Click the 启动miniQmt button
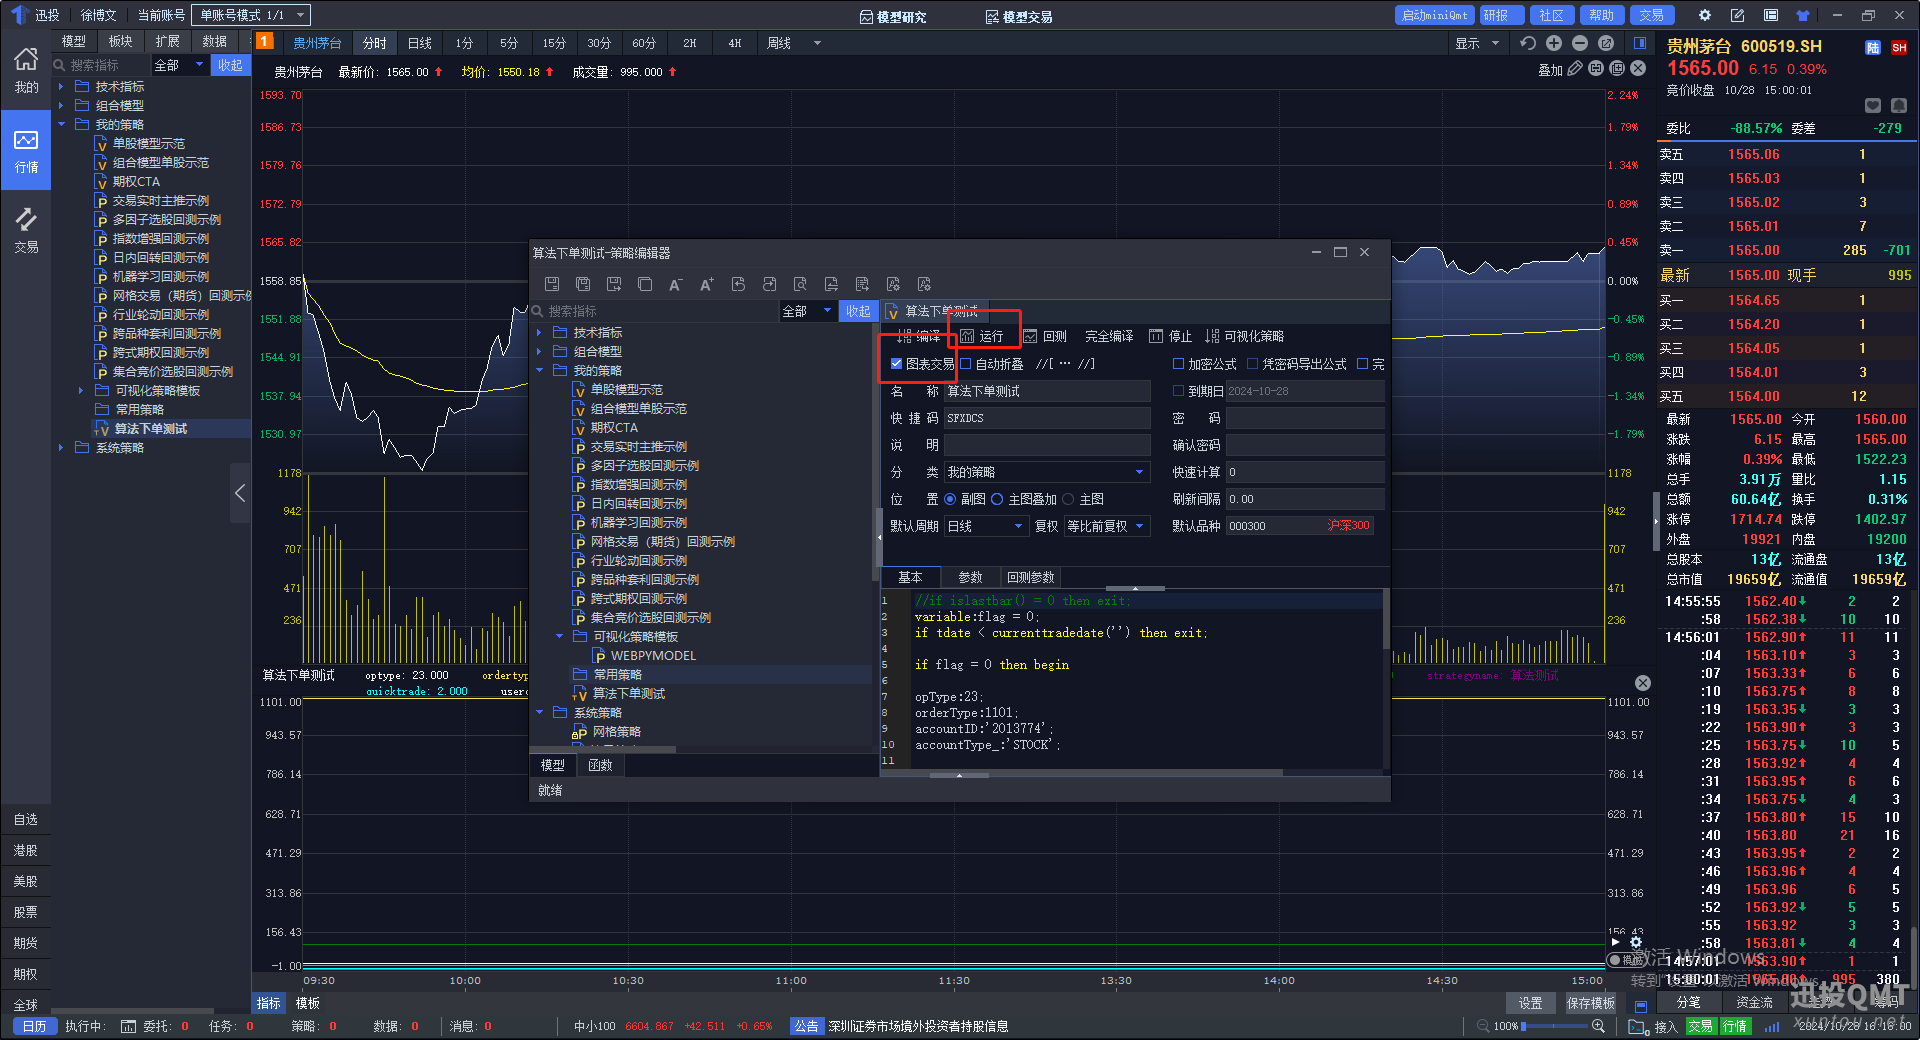The width and height of the screenshot is (1920, 1040). coord(1434,15)
